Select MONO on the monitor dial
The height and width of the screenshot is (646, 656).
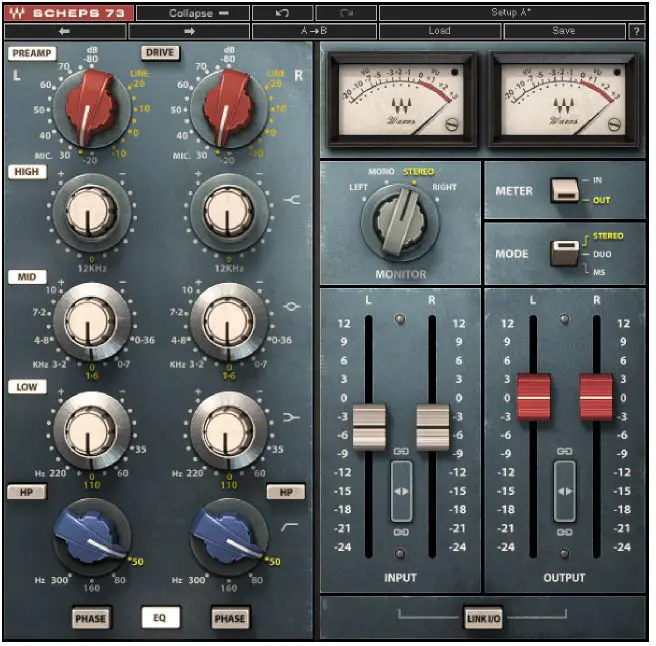pos(381,172)
